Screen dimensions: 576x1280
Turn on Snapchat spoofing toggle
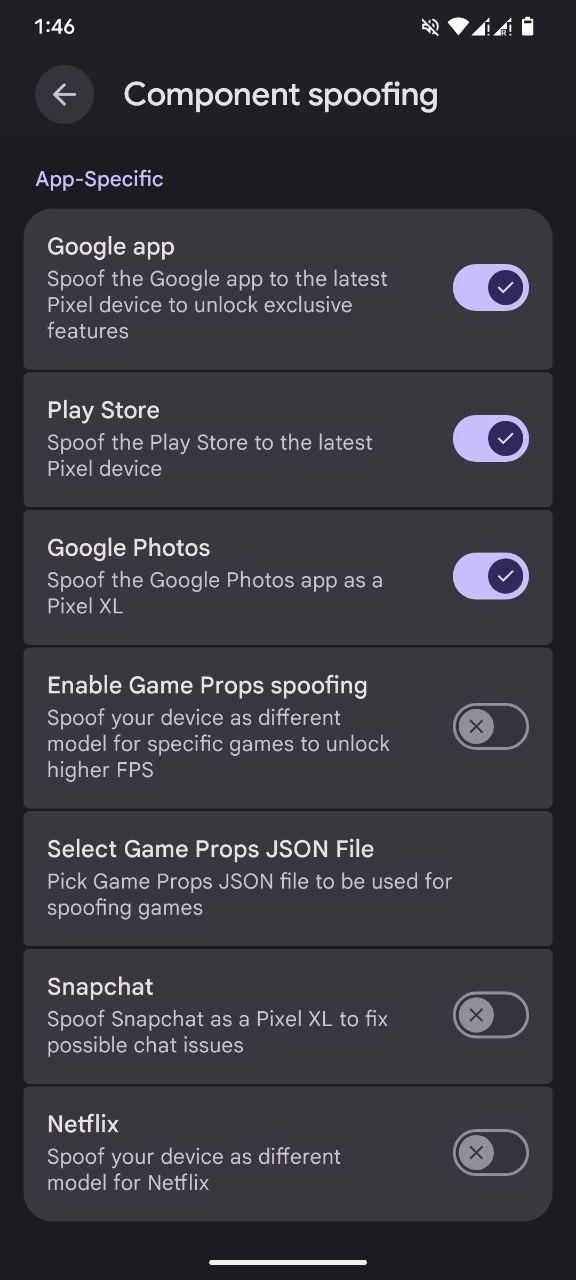click(x=490, y=1015)
